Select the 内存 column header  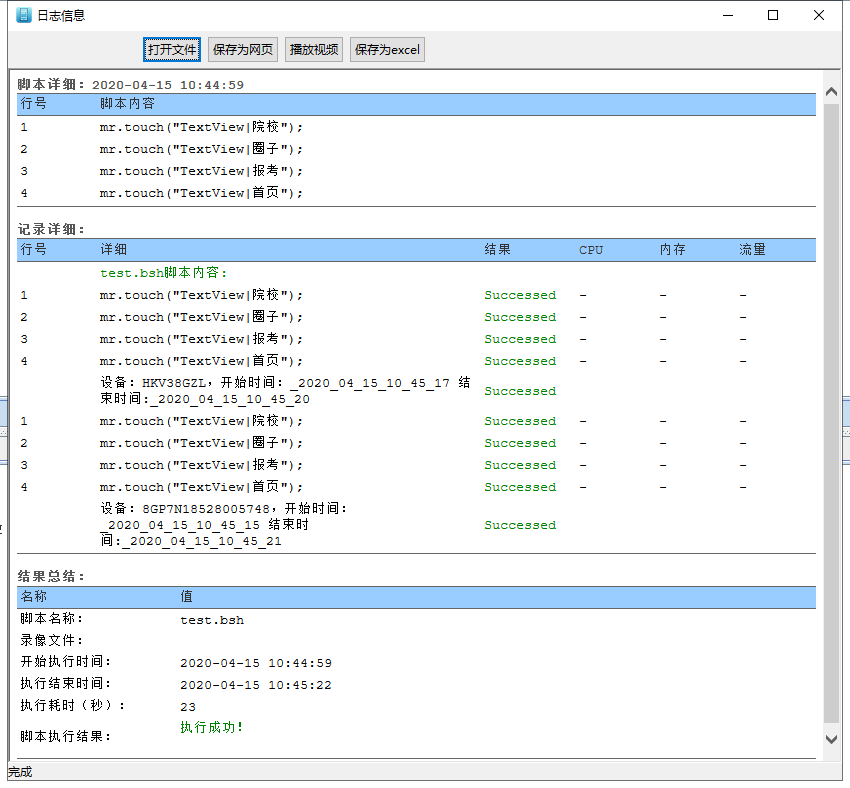(x=672, y=249)
